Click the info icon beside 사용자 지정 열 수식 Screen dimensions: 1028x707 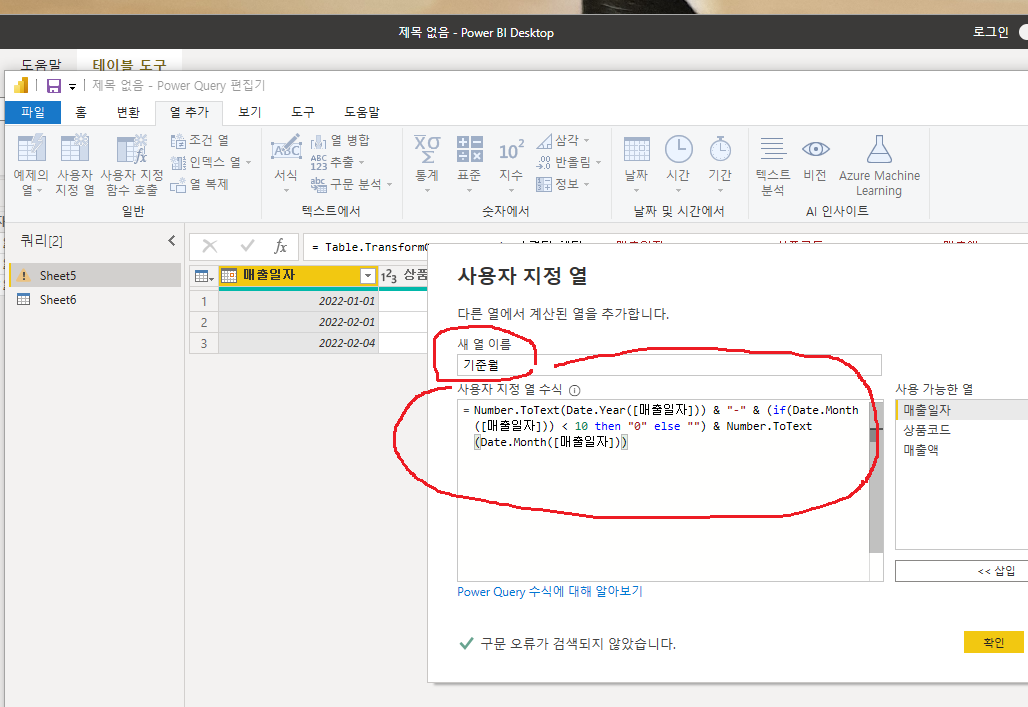[x=574, y=390]
